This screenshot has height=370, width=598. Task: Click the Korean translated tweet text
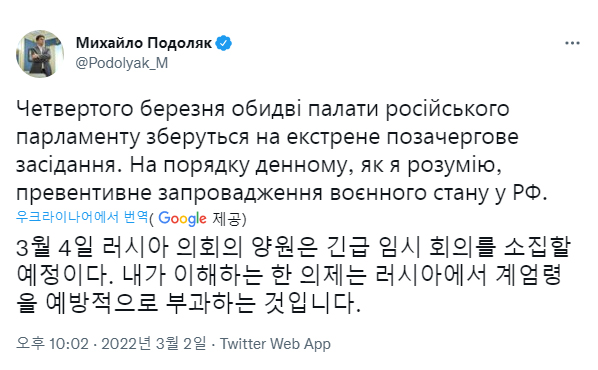click(x=293, y=275)
